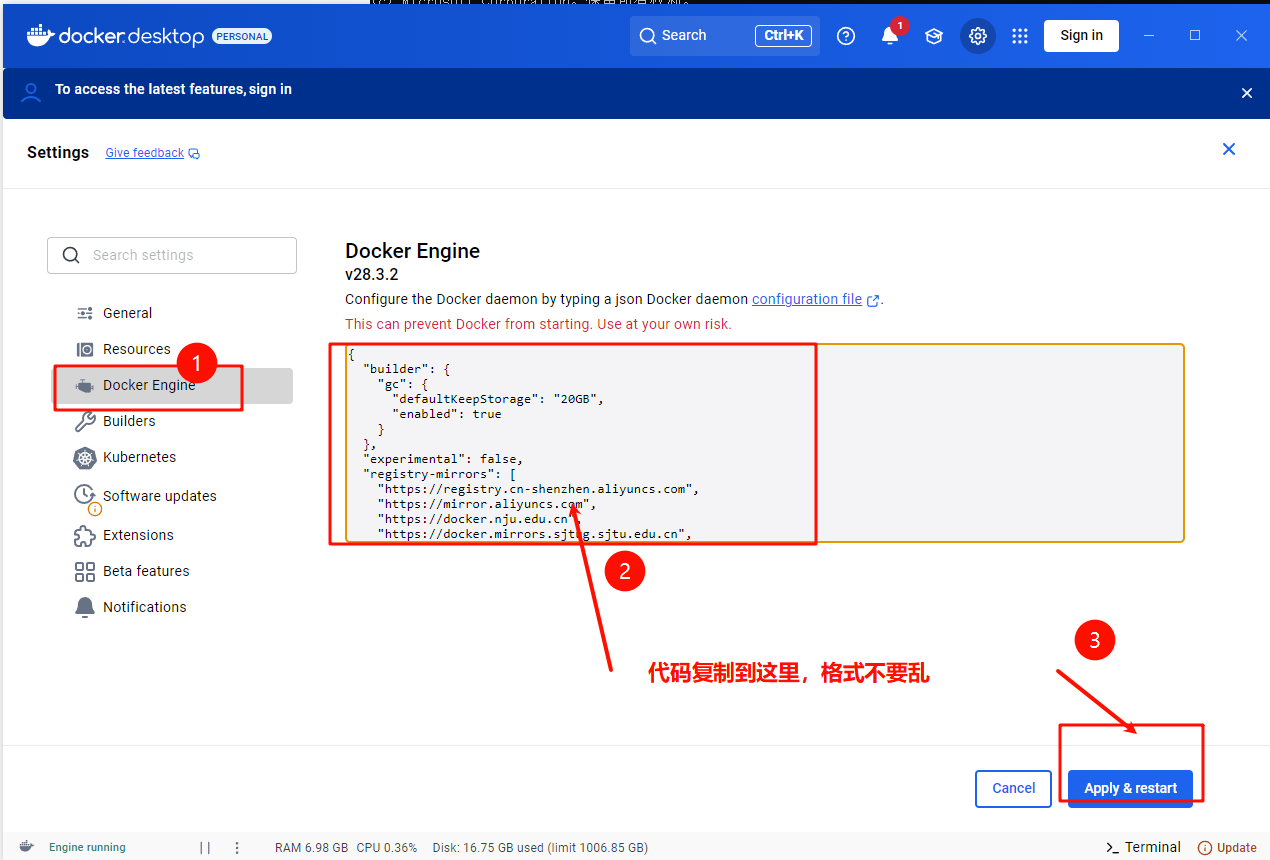Open the apps grid icon
Screen dimensions: 1270x860
1020,36
